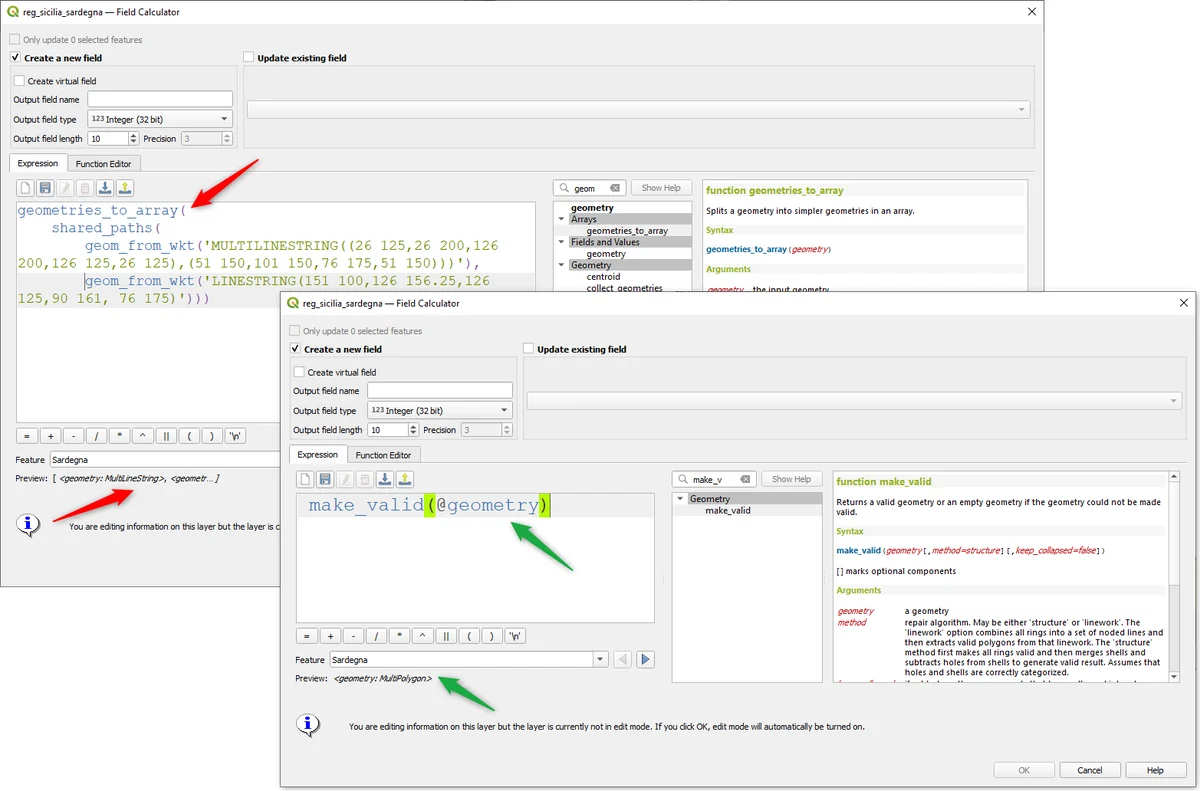
Task: Uncheck 'Create a new field' in the back dialog
Action: (x=15, y=58)
